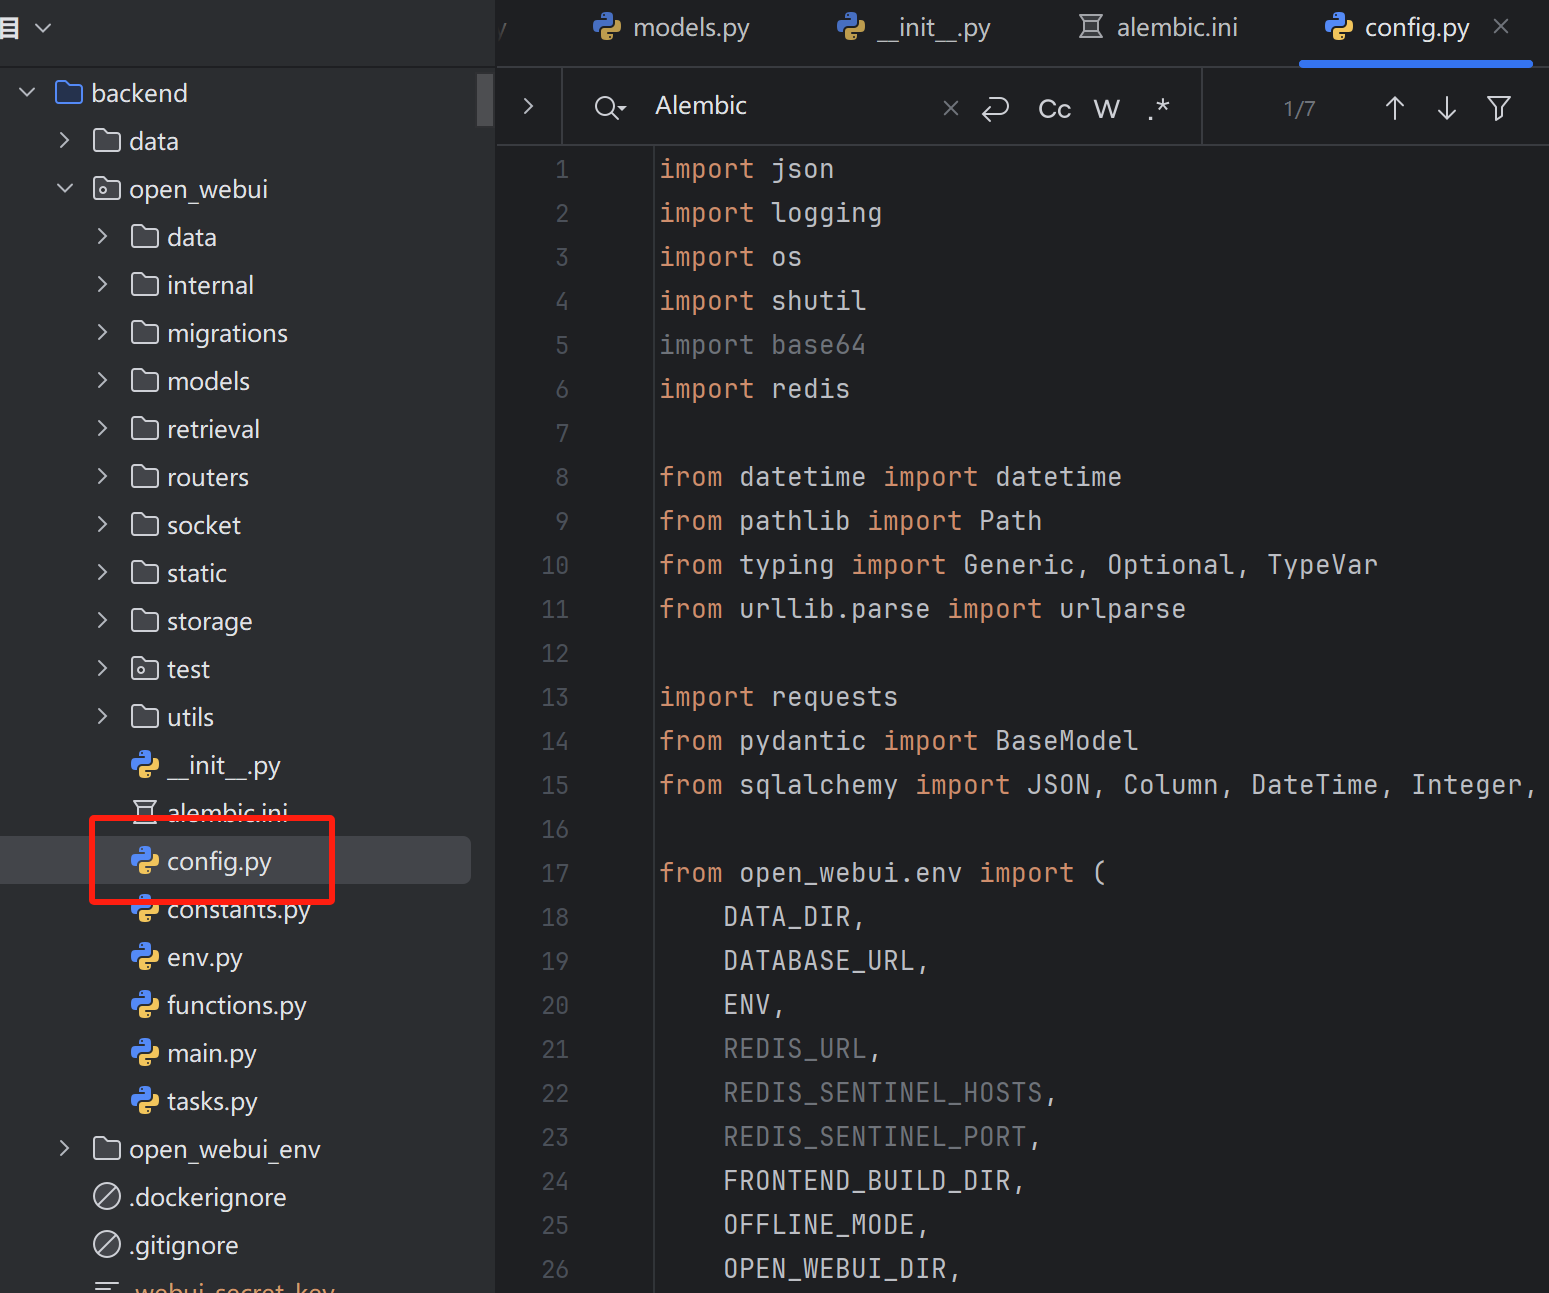Open the search history dropdown on the magnifier
The width and height of the screenshot is (1549, 1293).
610,107
